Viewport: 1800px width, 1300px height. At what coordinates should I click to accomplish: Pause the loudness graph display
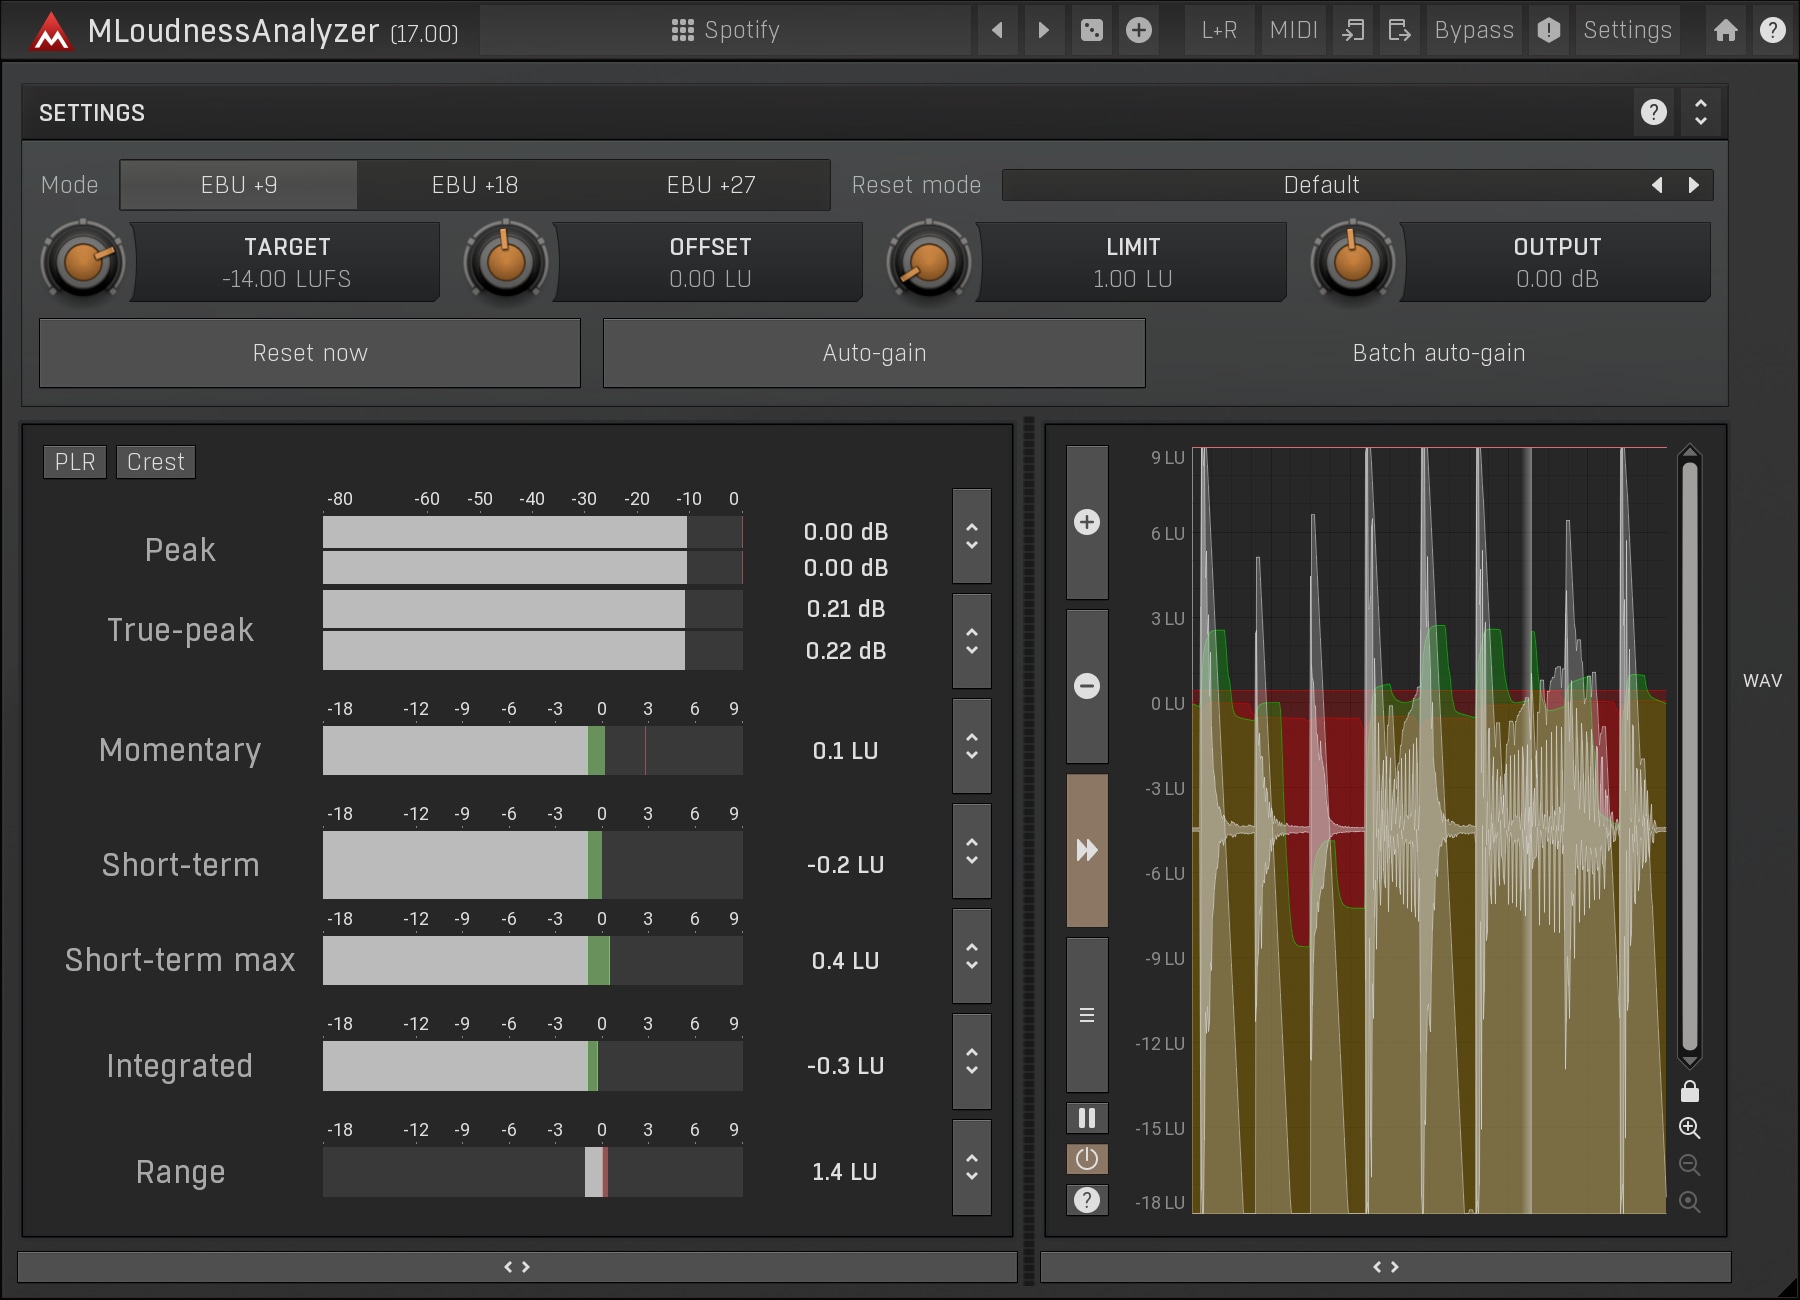(x=1087, y=1118)
